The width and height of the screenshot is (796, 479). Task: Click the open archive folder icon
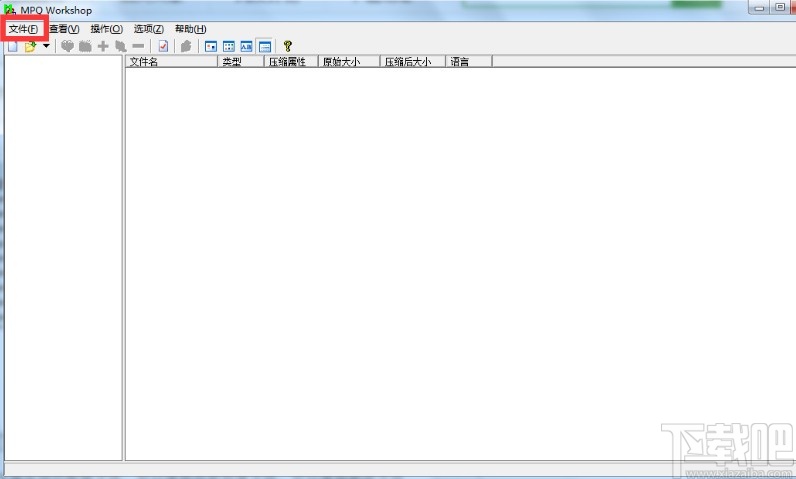tap(30, 47)
